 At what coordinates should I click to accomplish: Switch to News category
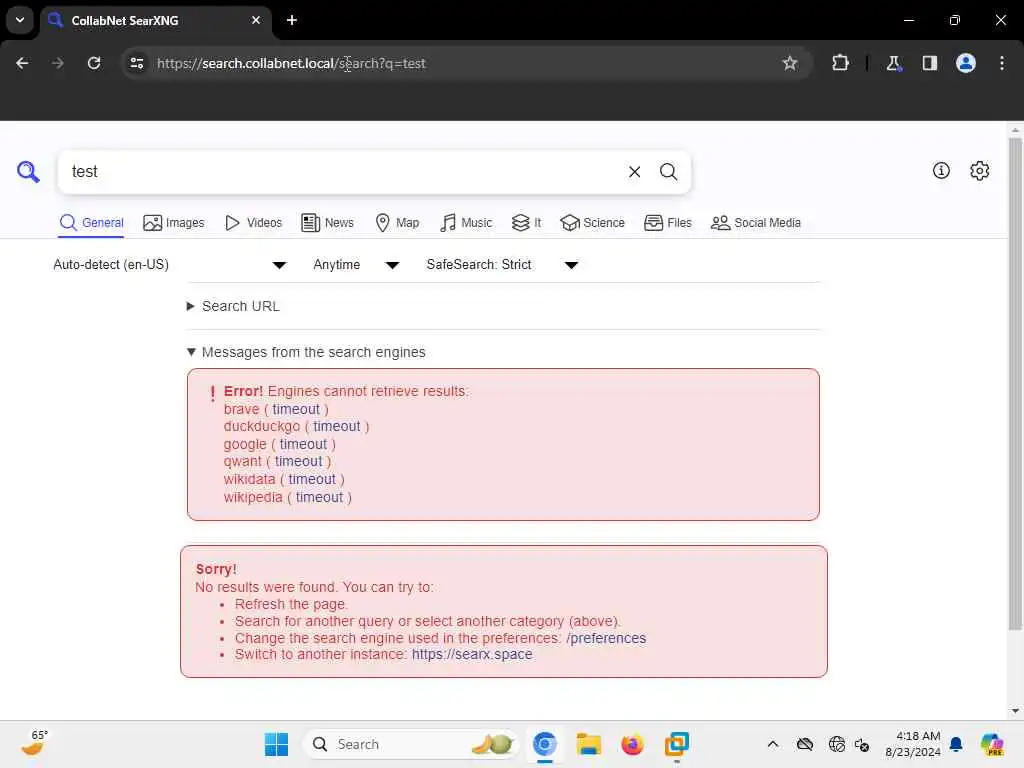327,223
